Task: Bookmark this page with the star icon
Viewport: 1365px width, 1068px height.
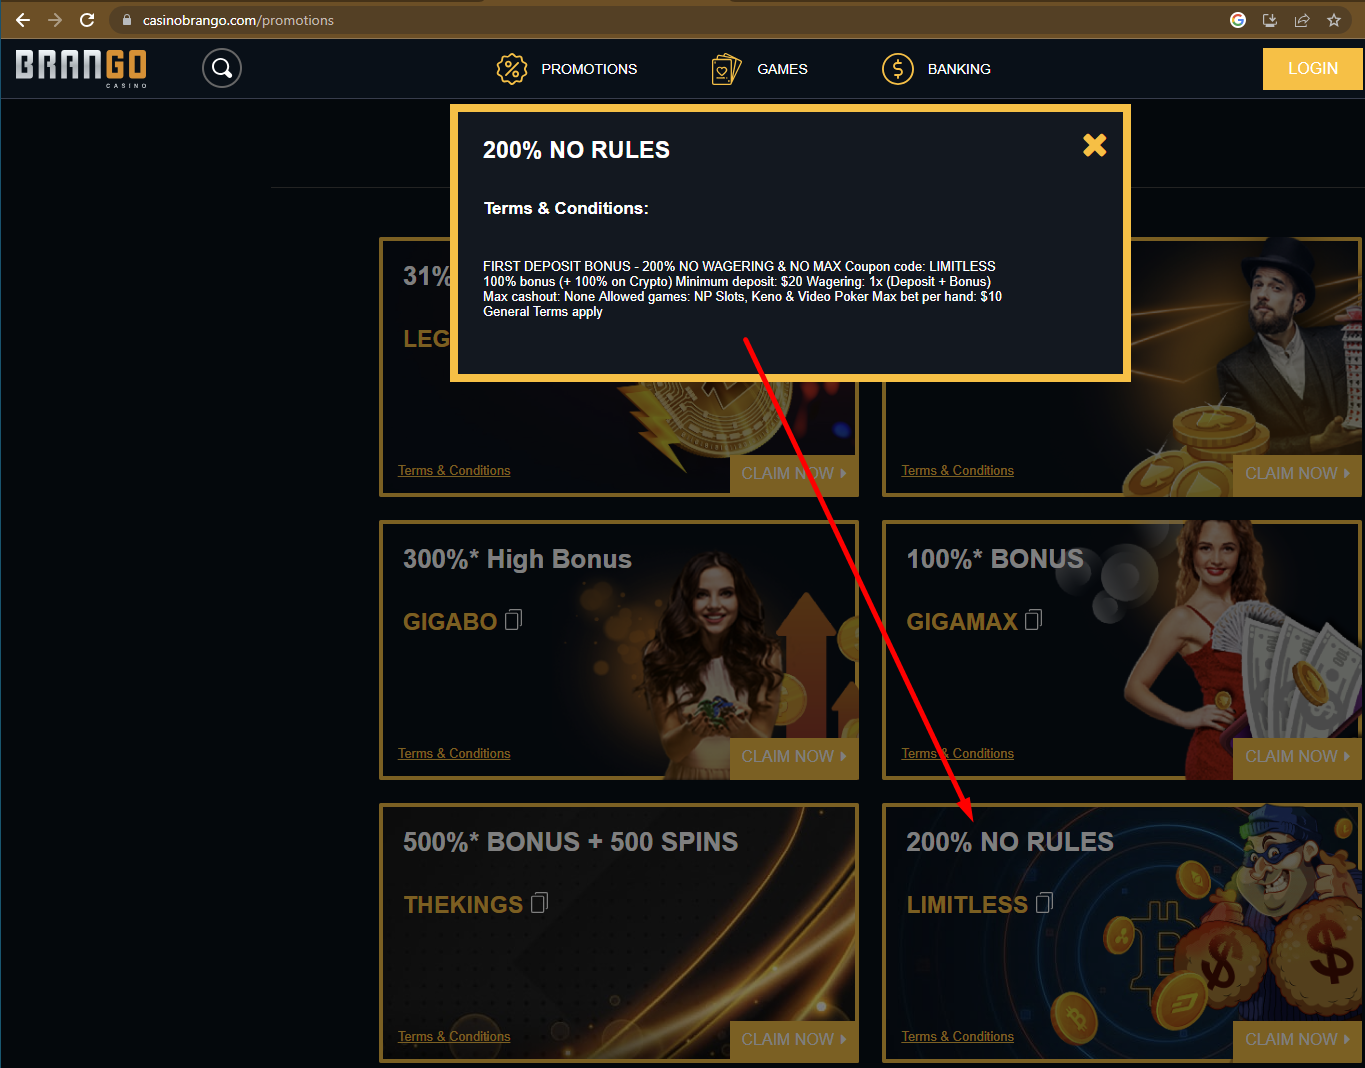Action: (1334, 20)
